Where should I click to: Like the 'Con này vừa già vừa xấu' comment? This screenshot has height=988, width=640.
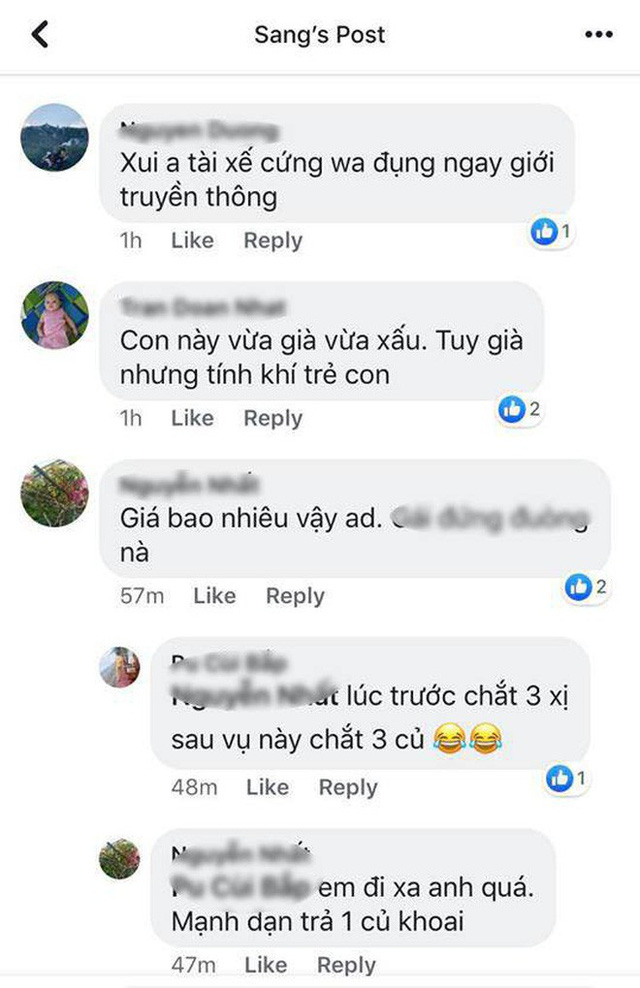[x=192, y=418]
